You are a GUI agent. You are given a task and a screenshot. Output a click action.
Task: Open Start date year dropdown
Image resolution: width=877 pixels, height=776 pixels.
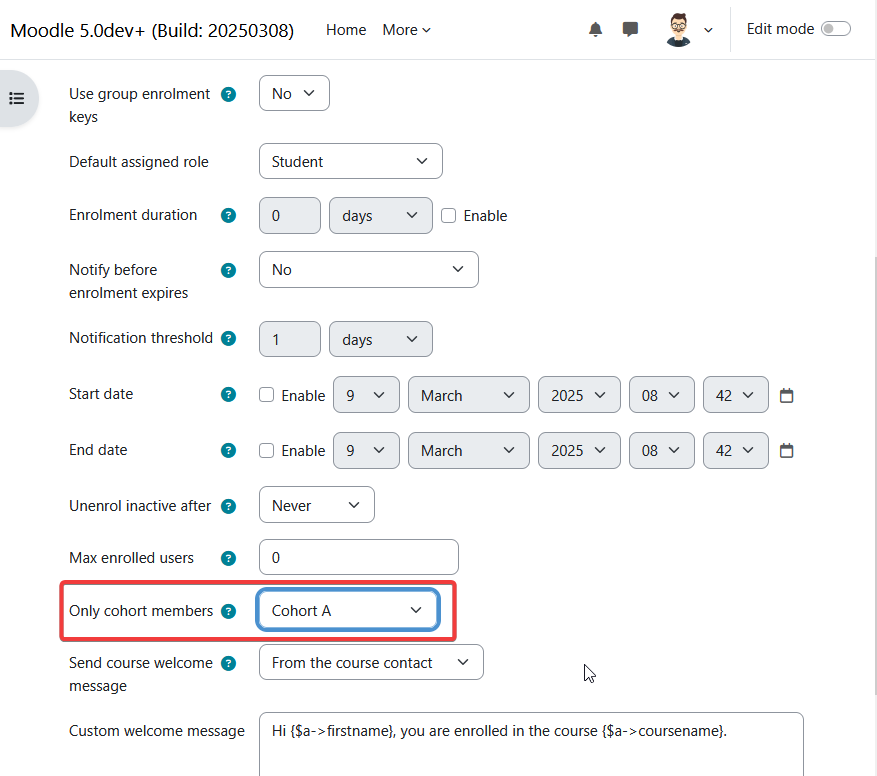pyautogui.click(x=579, y=395)
